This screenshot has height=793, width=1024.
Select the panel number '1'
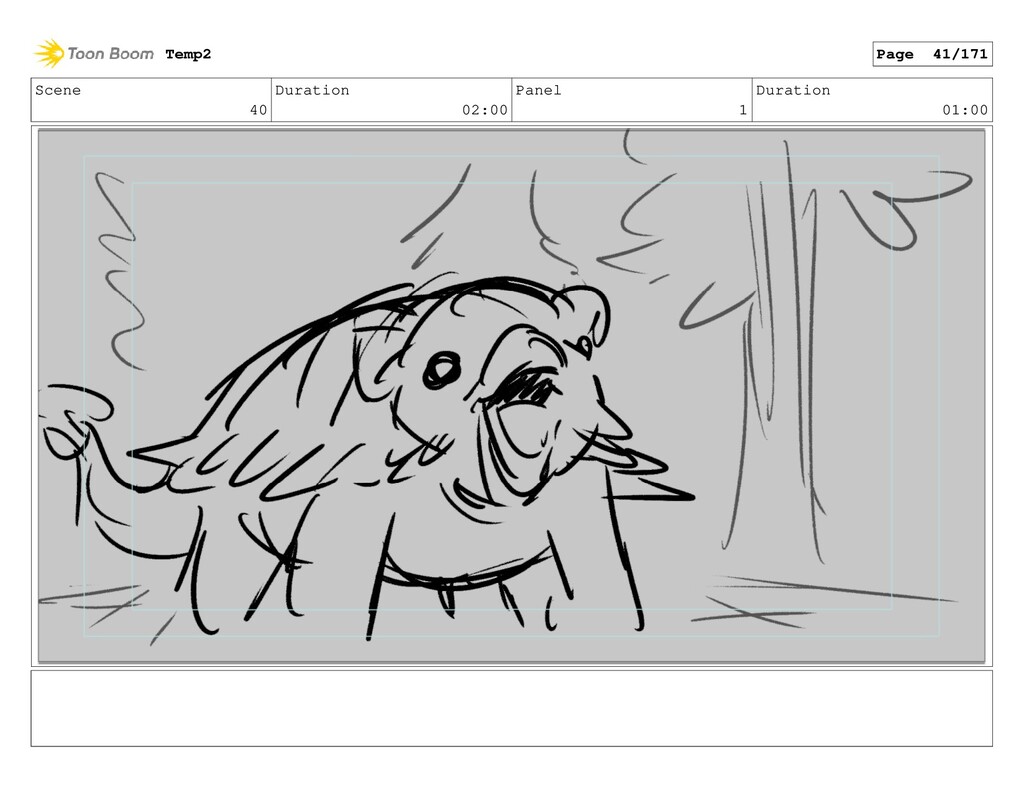tap(743, 110)
